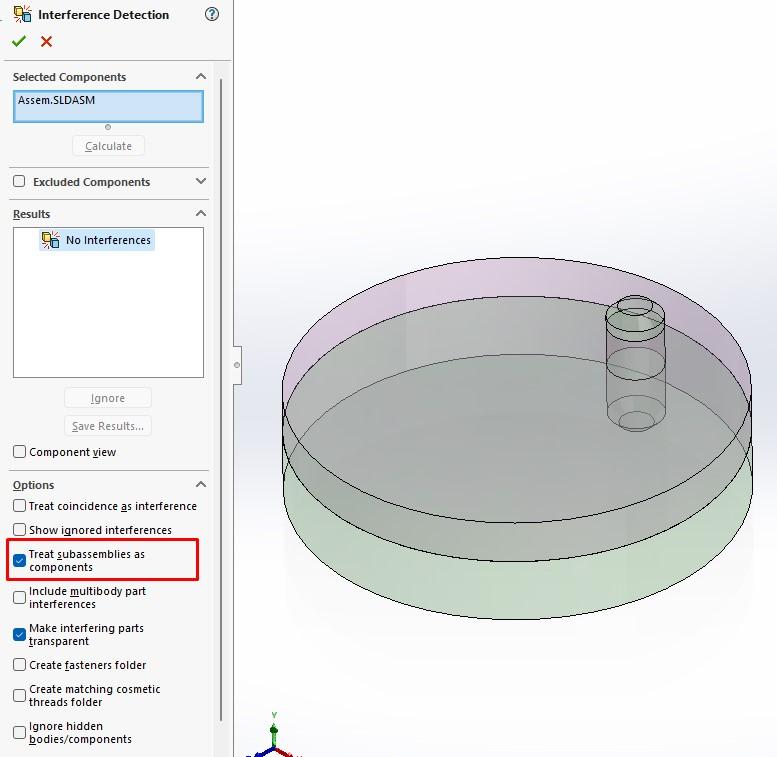Screen dimensions: 777x757
Task: Check Ignore hidden bodies/components
Action: [x=19, y=732]
